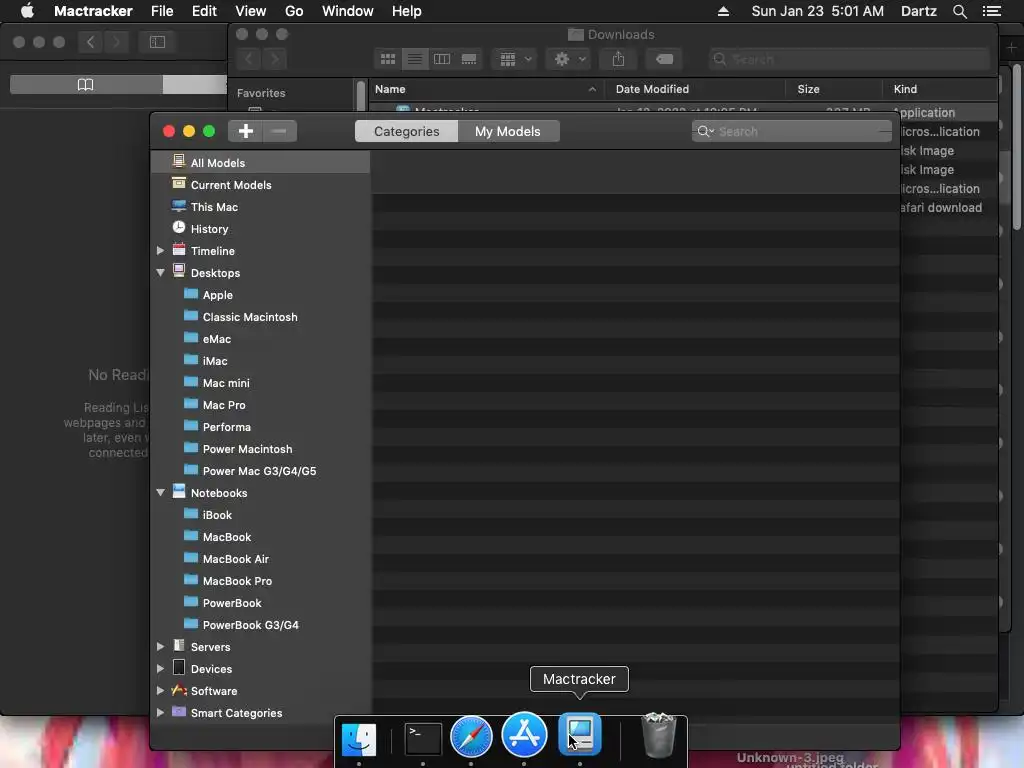Open the Help menu

[406, 11]
